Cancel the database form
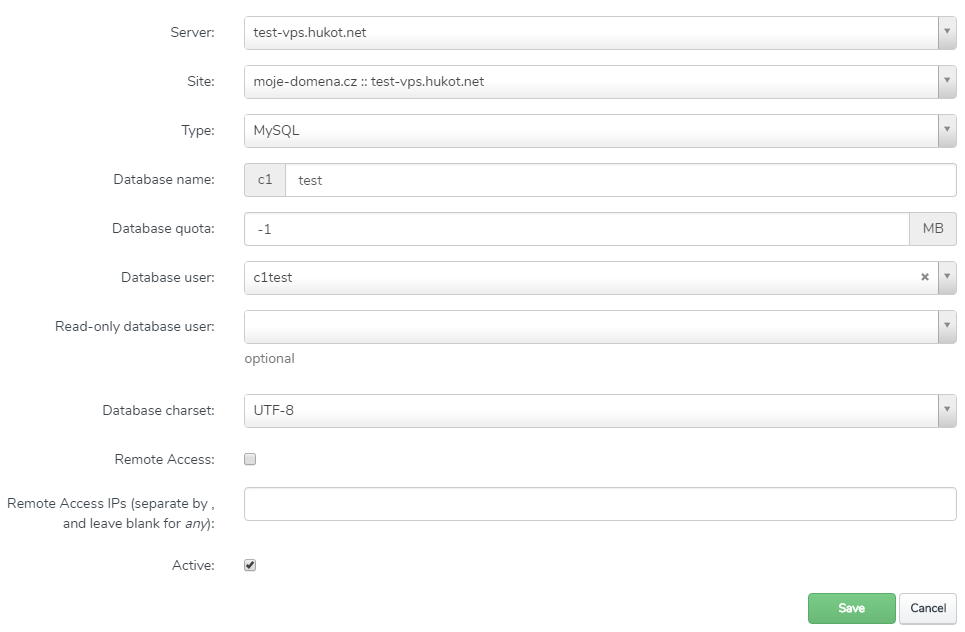 click(928, 608)
